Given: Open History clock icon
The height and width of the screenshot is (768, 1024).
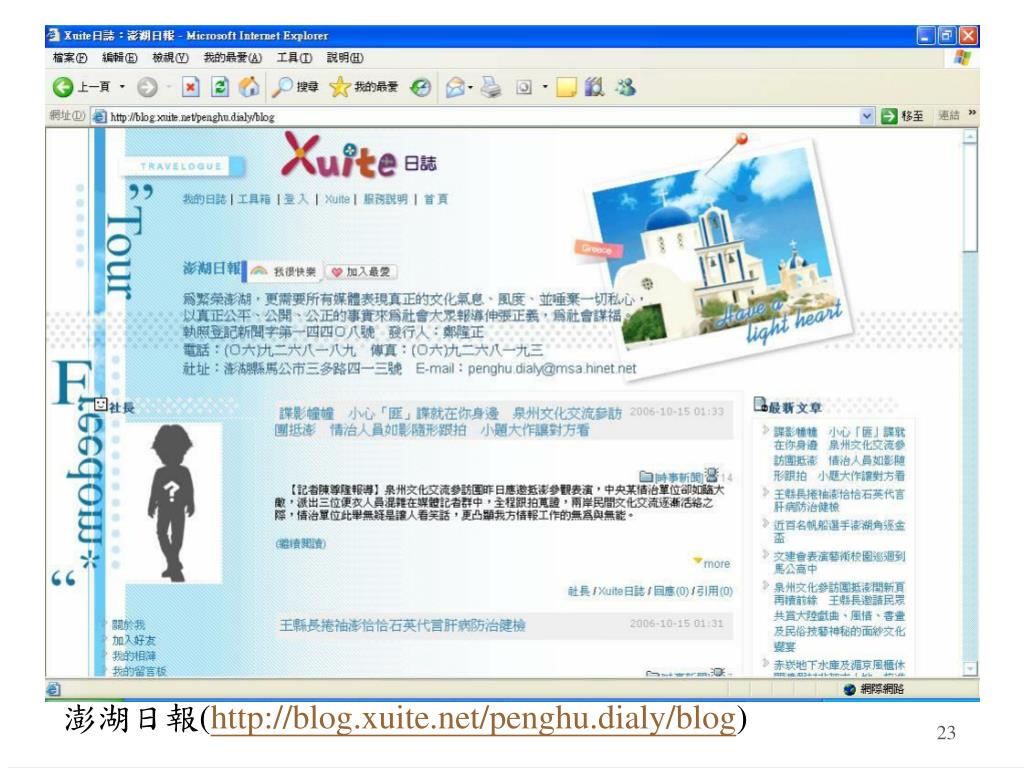Looking at the screenshot, I should pyautogui.click(x=421, y=87).
